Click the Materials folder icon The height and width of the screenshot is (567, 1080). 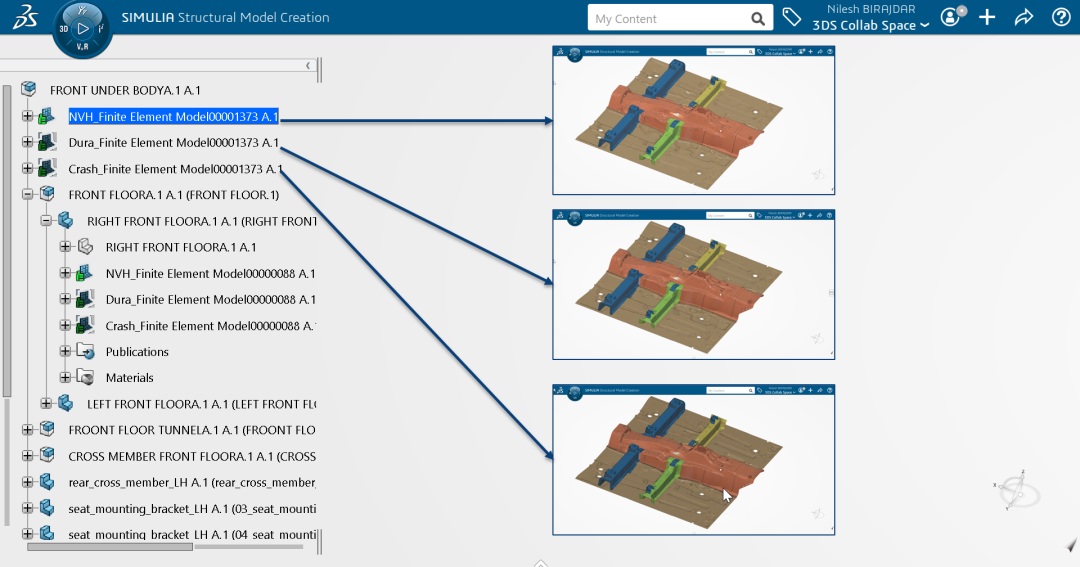pos(85,377)
